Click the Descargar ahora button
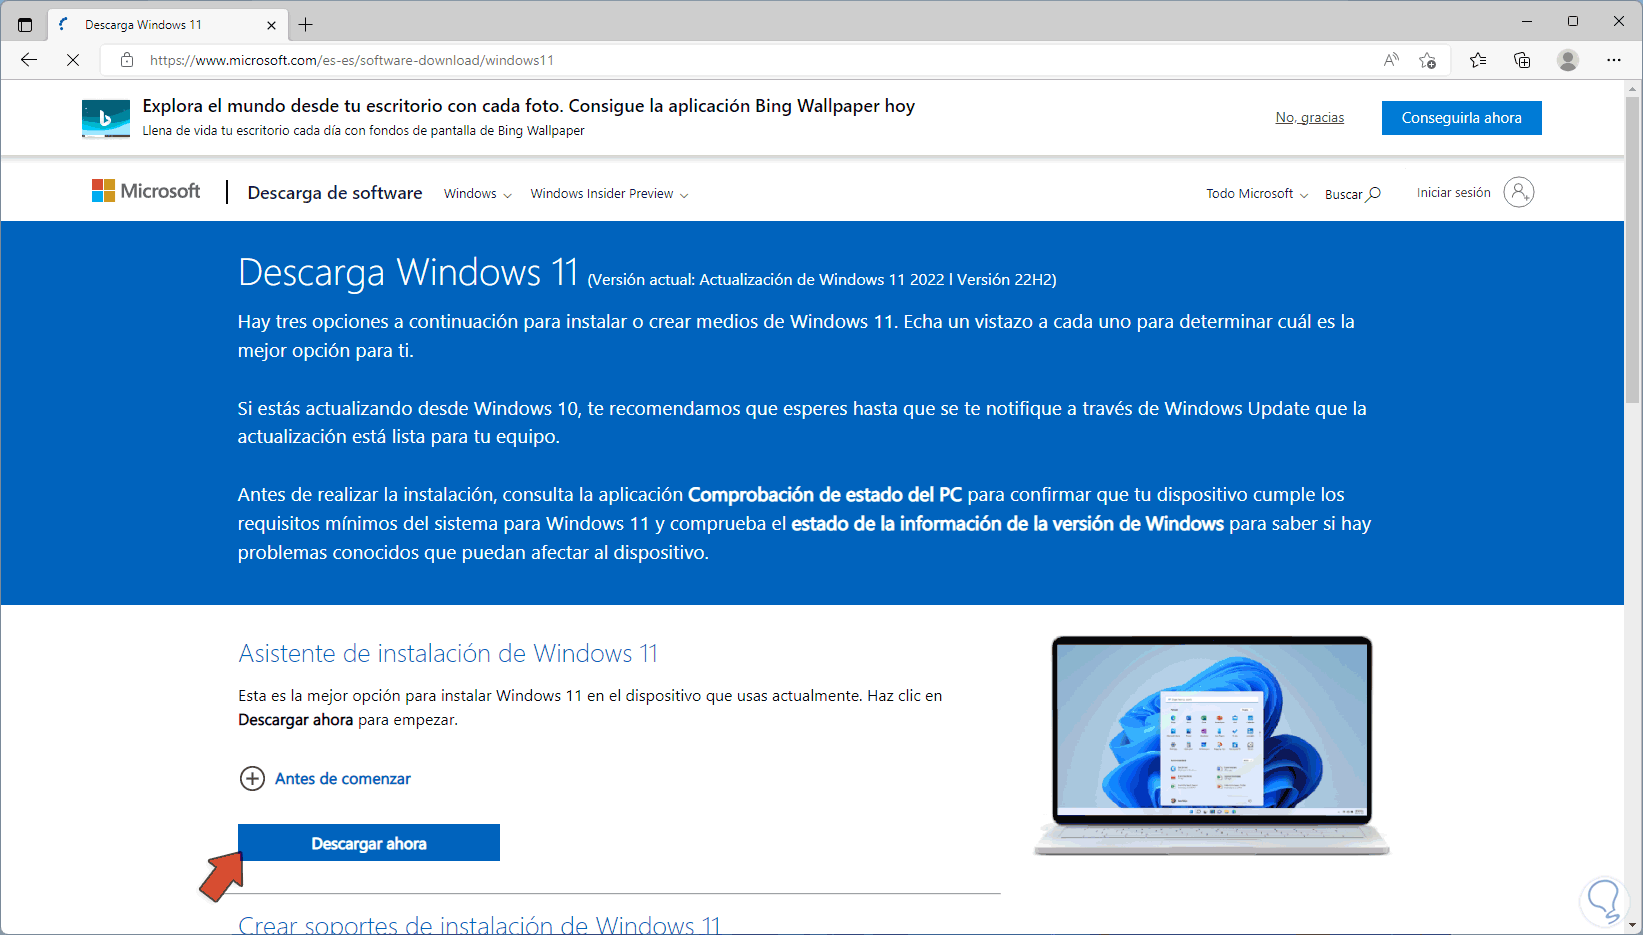Image resolution: width=1643 pixels, height=935 pixels. (x=369, y=843)
